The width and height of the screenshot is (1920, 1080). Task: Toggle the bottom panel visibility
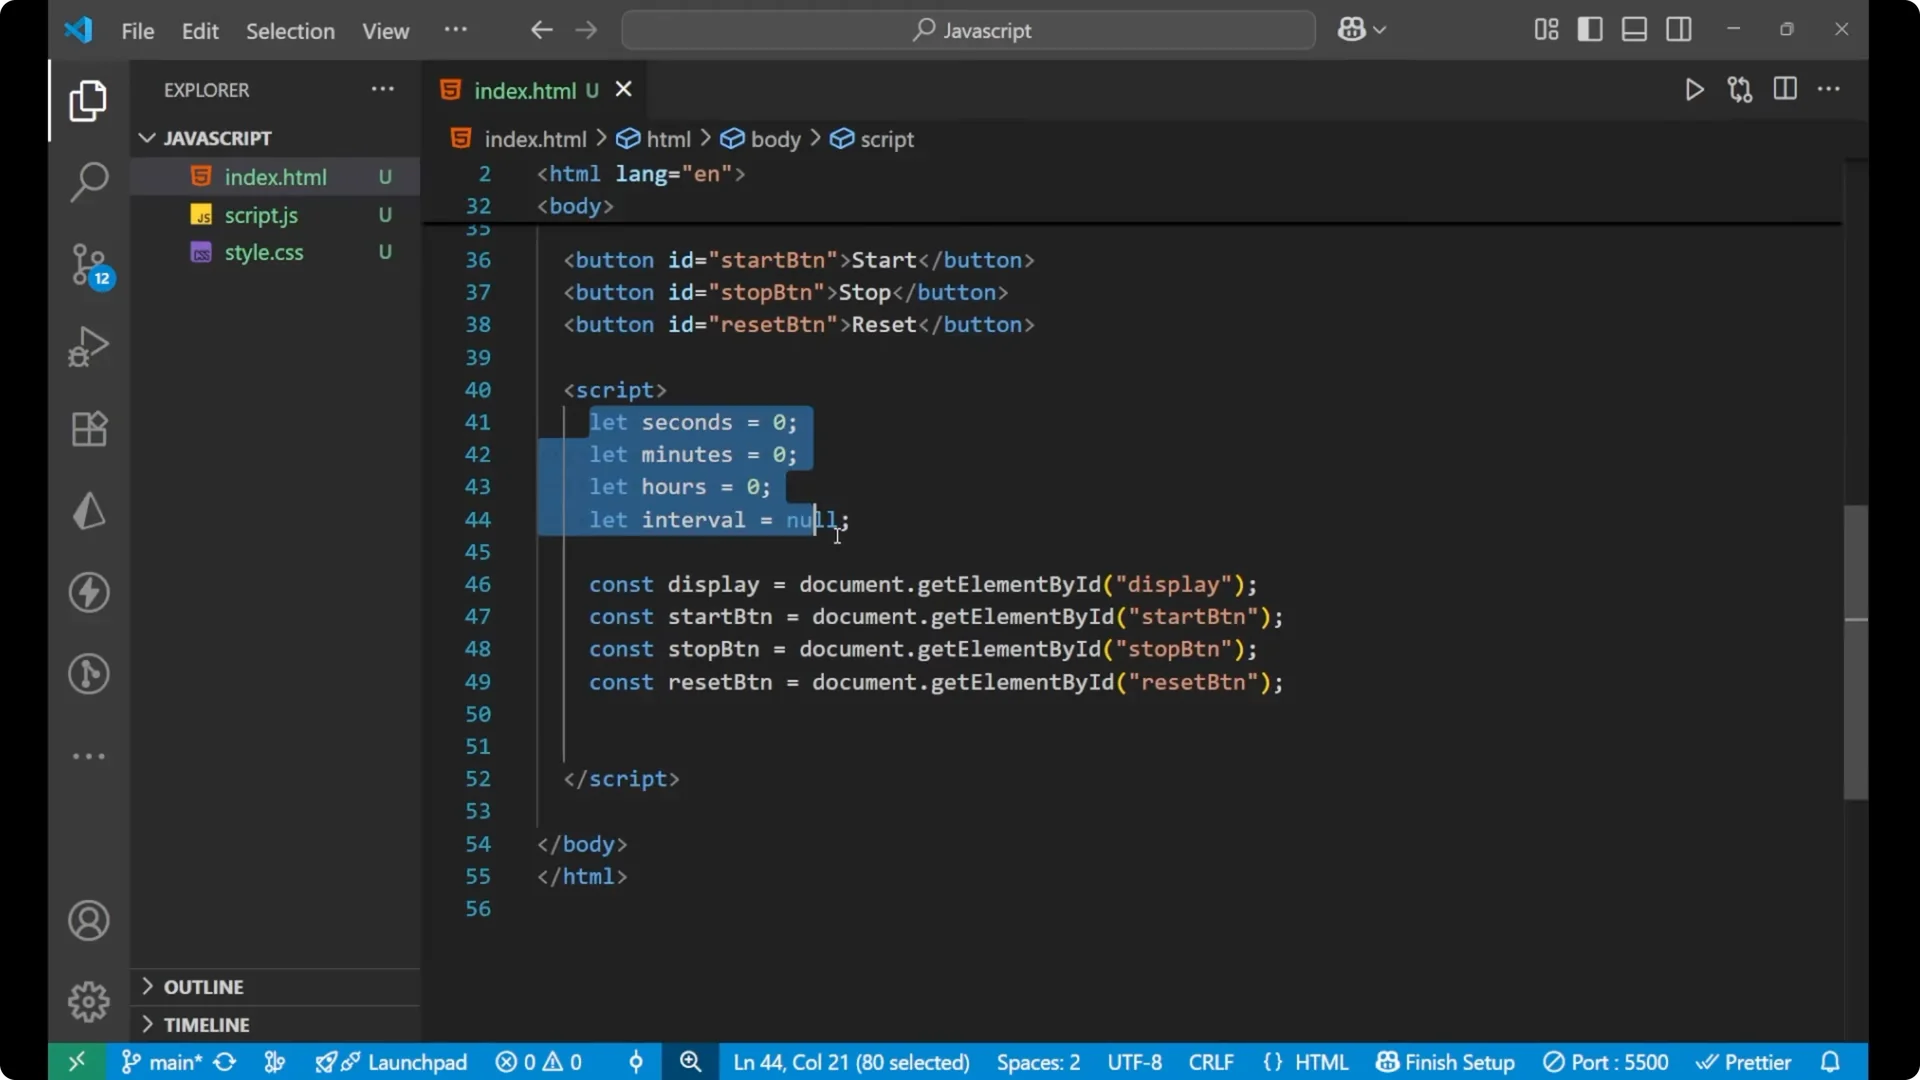1634,29
